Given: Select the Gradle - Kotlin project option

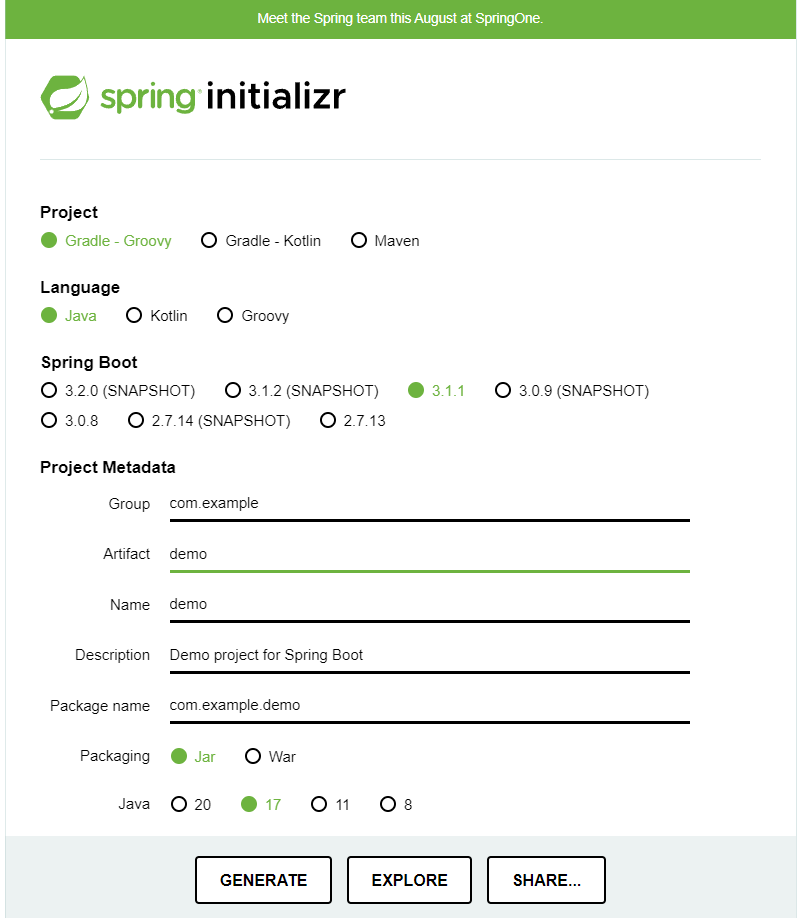Looking at the screenshot, I should click(261, 241).
